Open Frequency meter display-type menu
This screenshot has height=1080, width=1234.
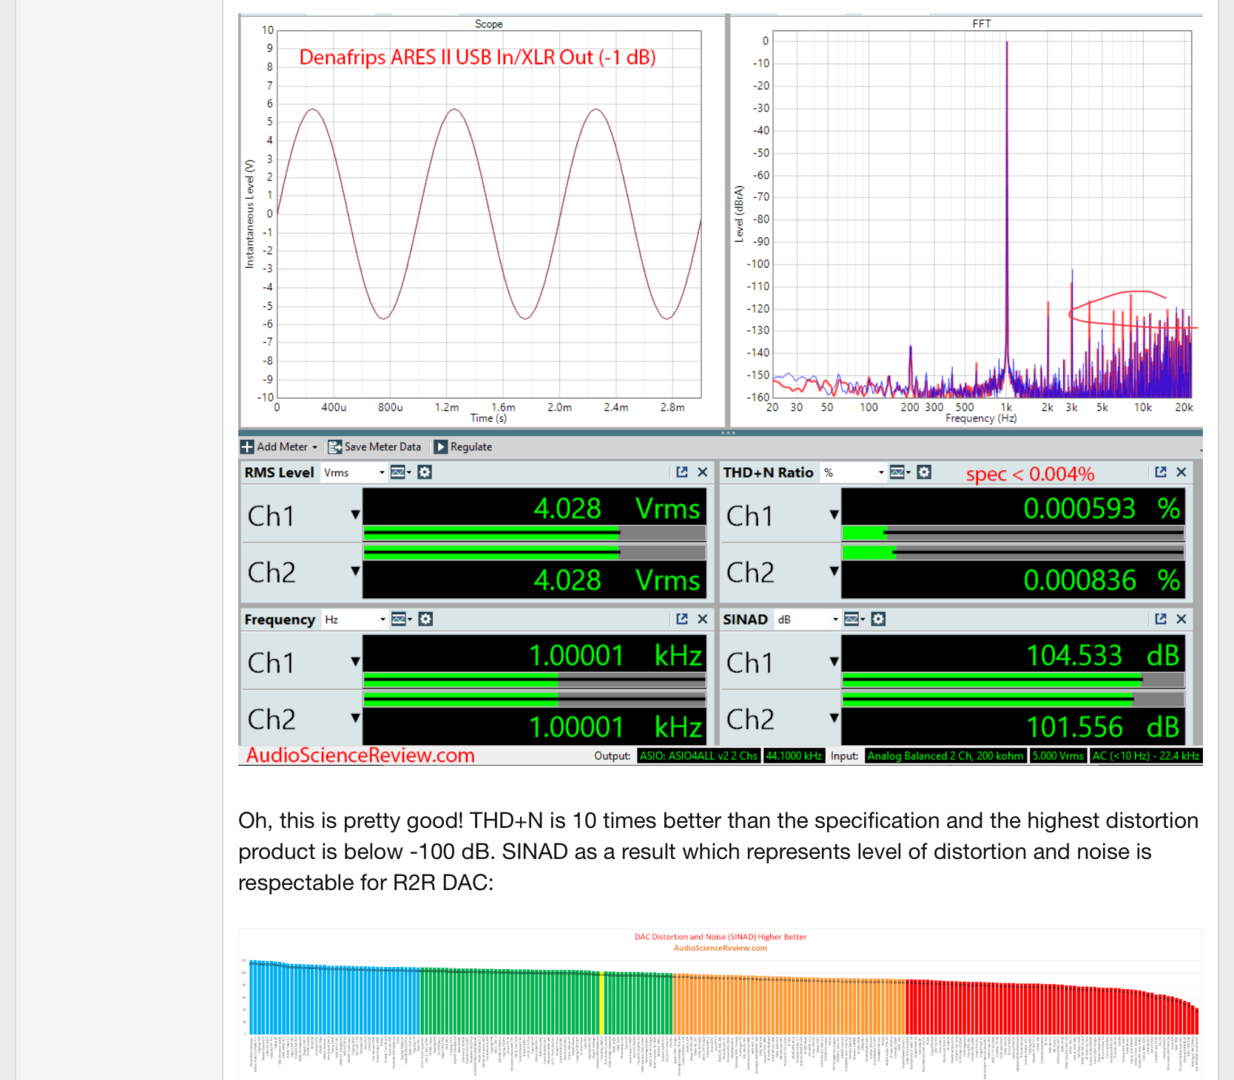[x=401, y=619]
